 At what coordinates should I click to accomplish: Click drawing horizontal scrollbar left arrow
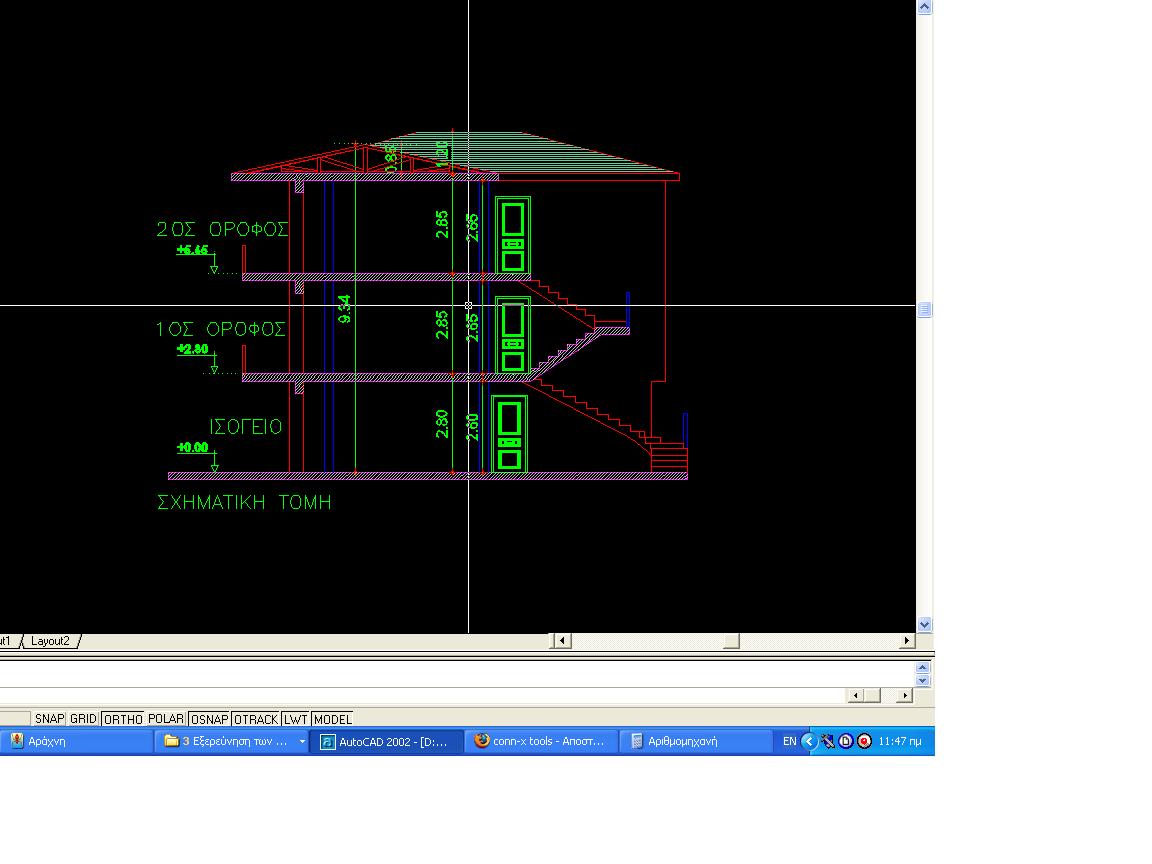(562, 641)
